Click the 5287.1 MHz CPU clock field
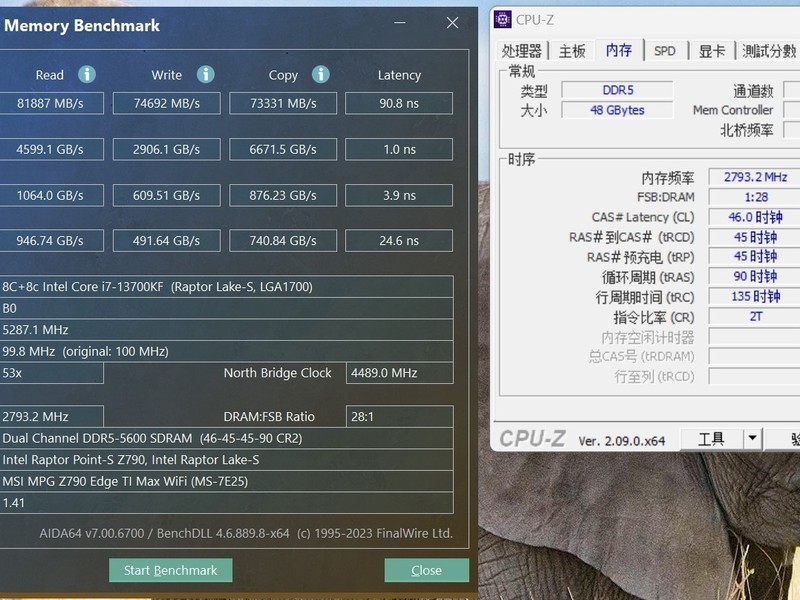Viewport: 800px width, 600px height. (227, 330)
